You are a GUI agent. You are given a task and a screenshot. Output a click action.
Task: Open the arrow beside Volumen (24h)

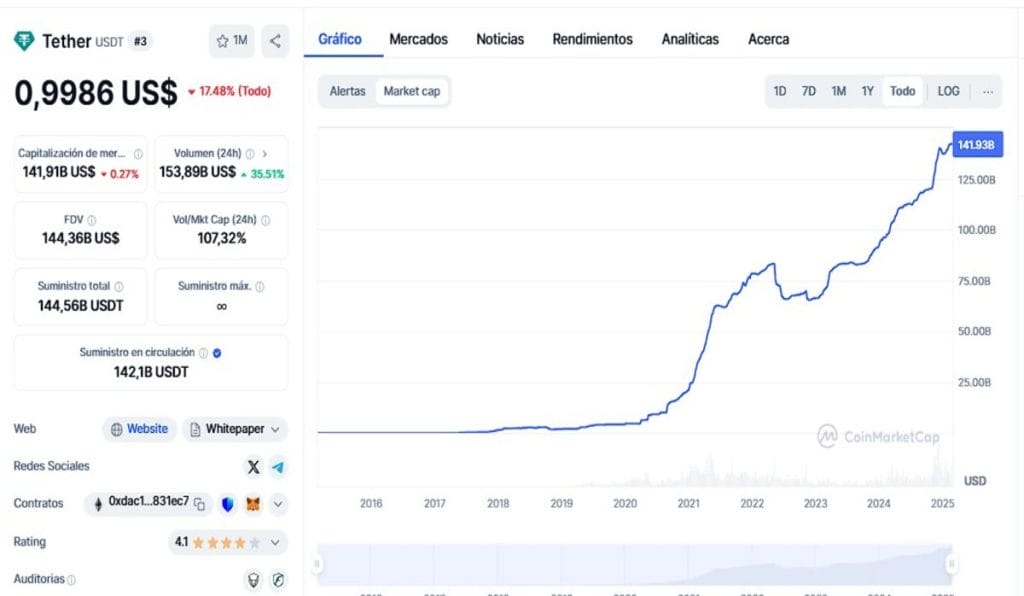(264, 154)
